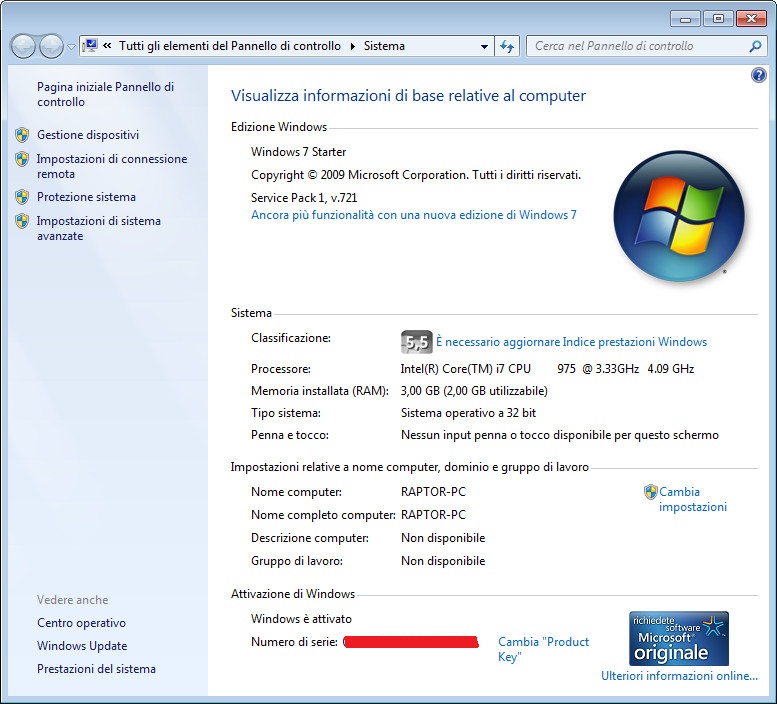The height and width of the screenshot is (704, 777).
Task: Expand the hidden breadcrumb chevrons
Action: point(107,46)
